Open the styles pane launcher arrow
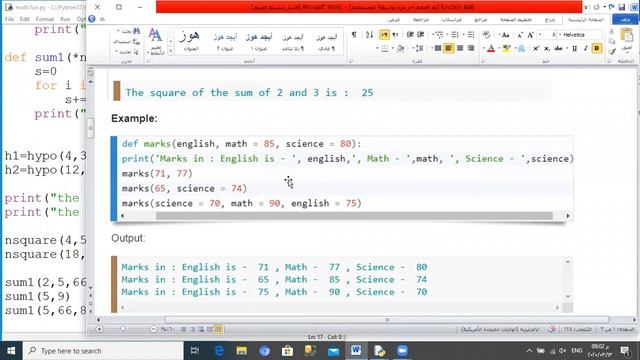 pyautogui.click(x=148, y=61)
